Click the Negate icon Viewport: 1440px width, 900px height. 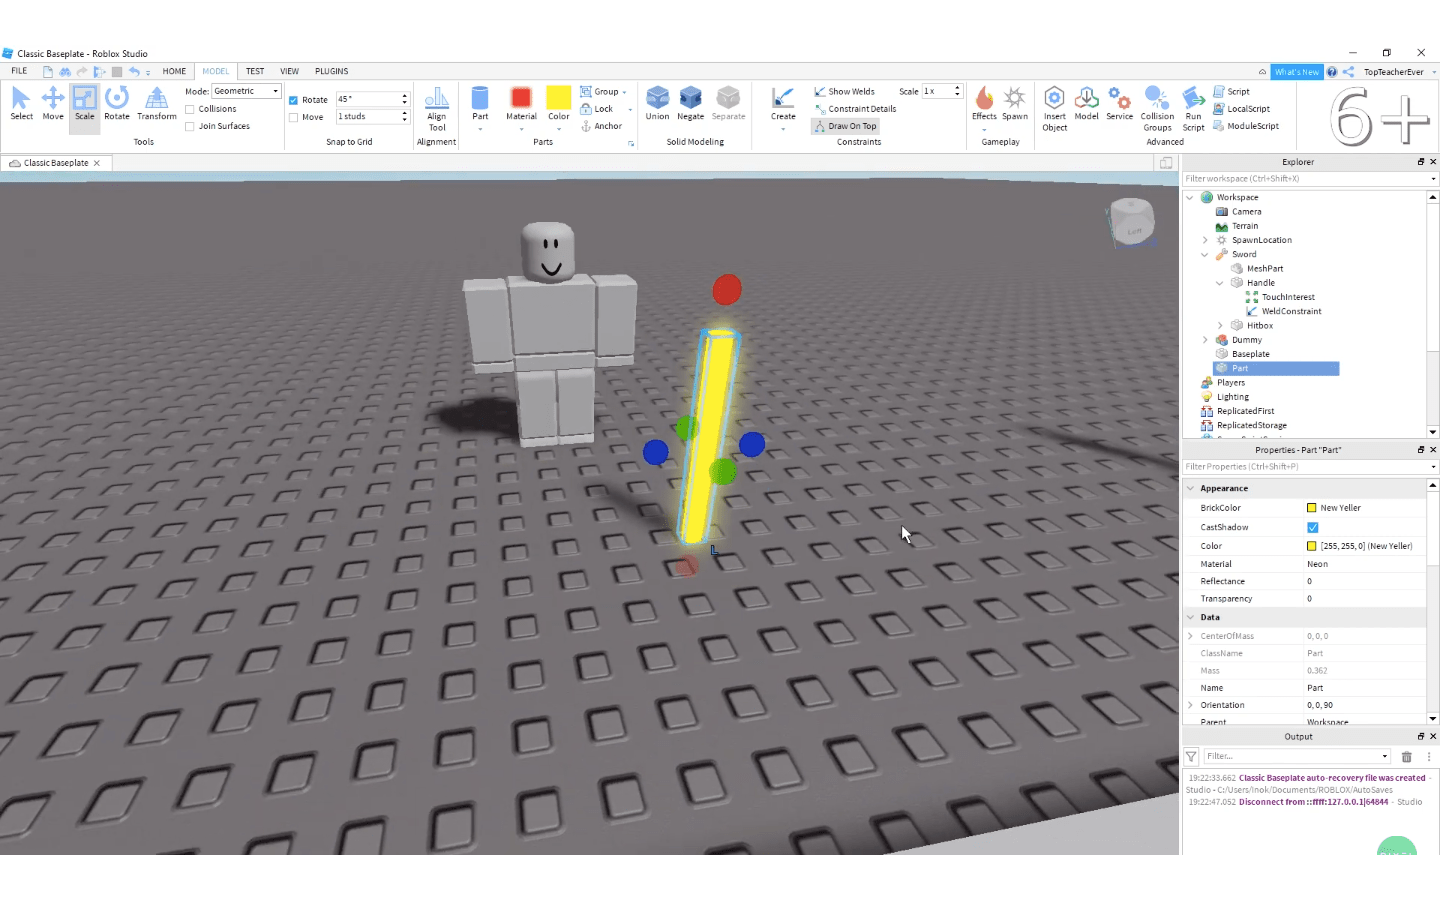691,103
